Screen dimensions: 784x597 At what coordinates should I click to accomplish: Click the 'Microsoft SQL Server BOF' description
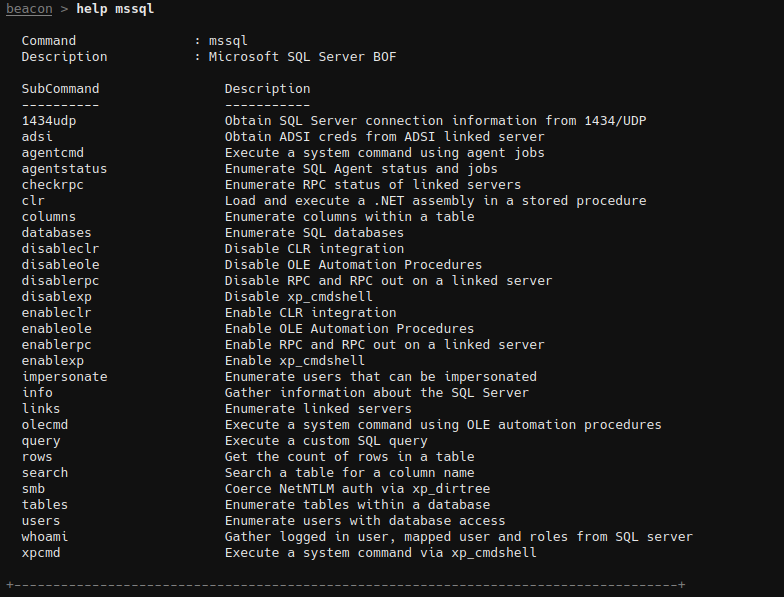click(302, 57)
